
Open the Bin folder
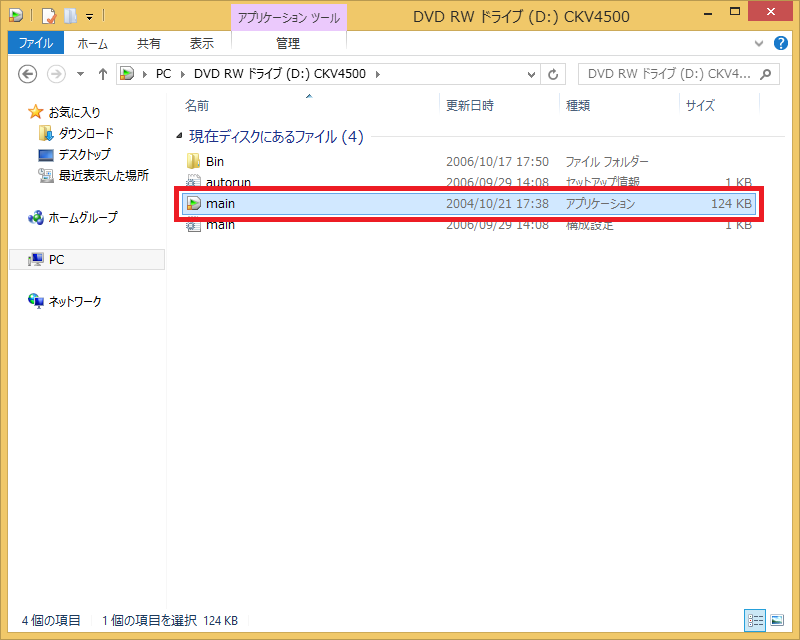(215, 161)
